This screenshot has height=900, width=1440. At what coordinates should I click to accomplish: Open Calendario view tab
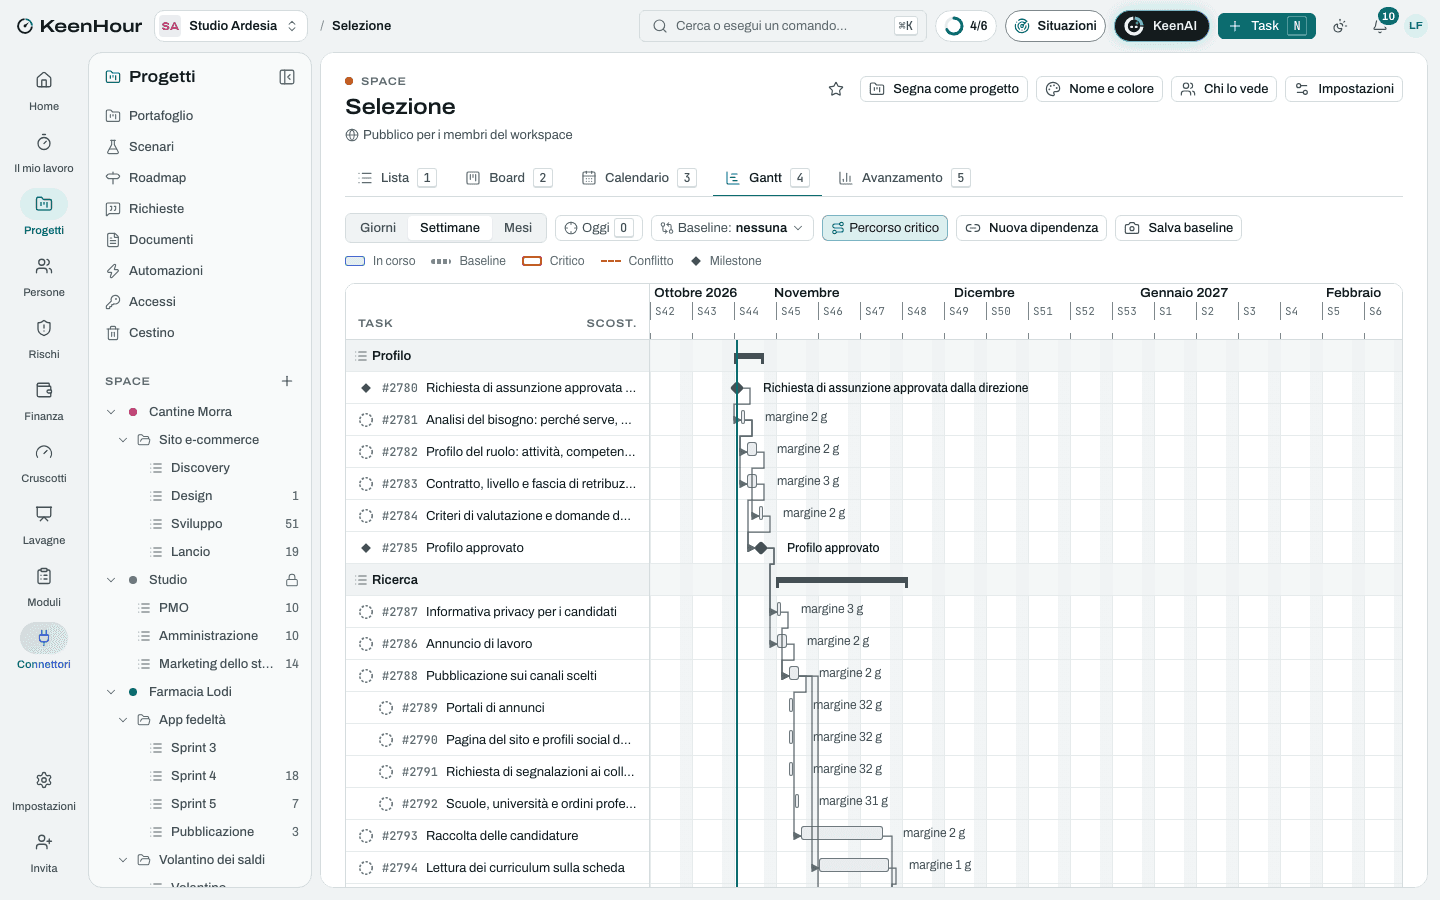[638, 178]
